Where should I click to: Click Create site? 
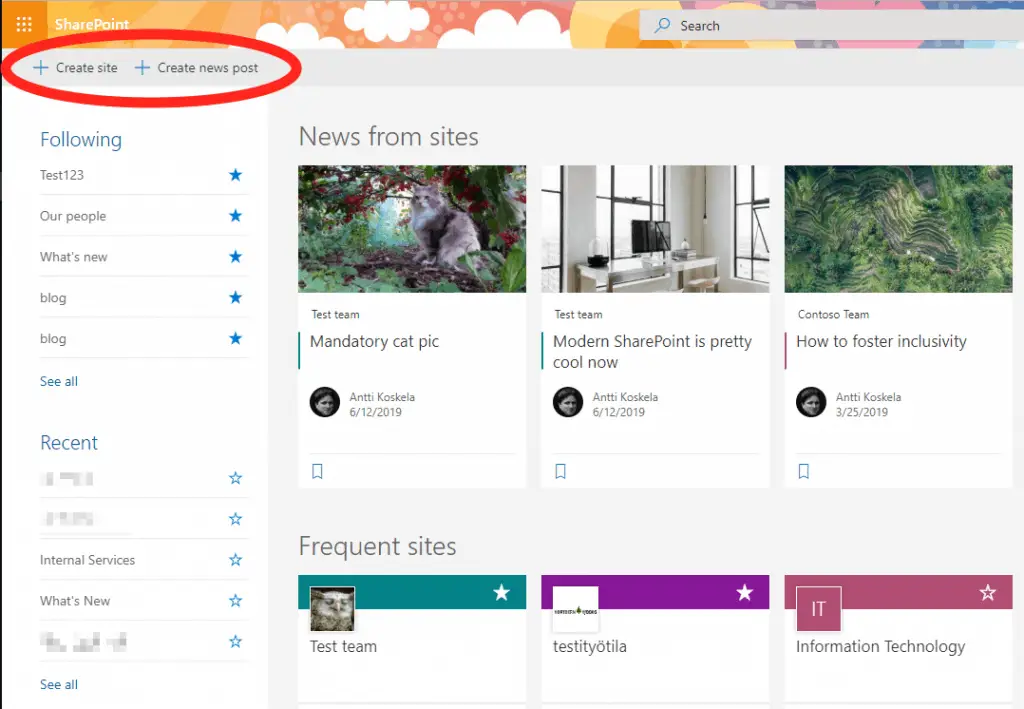coord(76,68)
